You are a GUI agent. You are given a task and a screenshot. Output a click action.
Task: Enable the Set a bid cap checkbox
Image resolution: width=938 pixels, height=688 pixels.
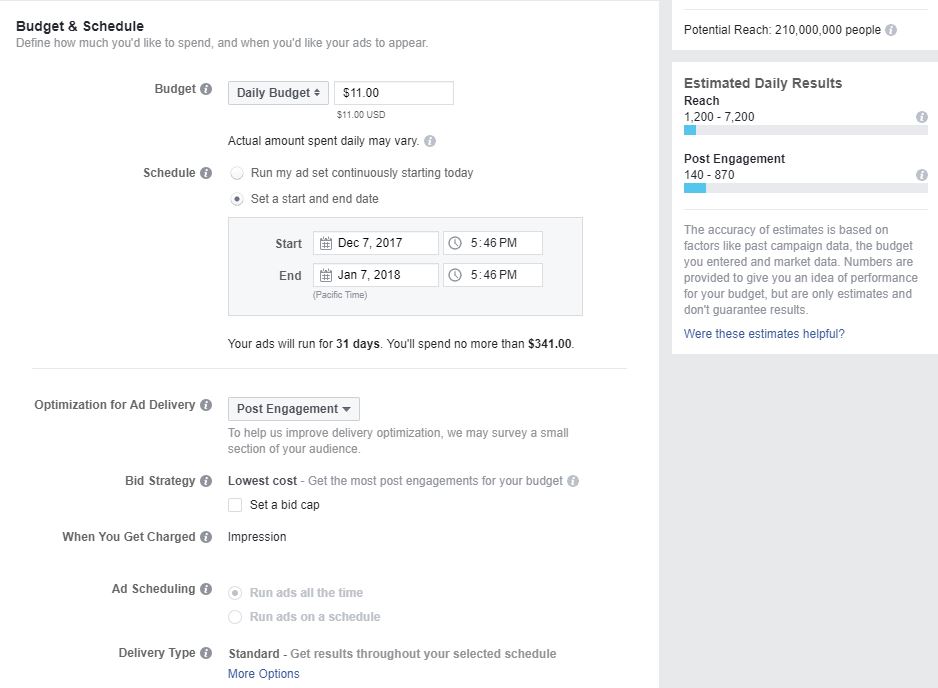[235, 504]
